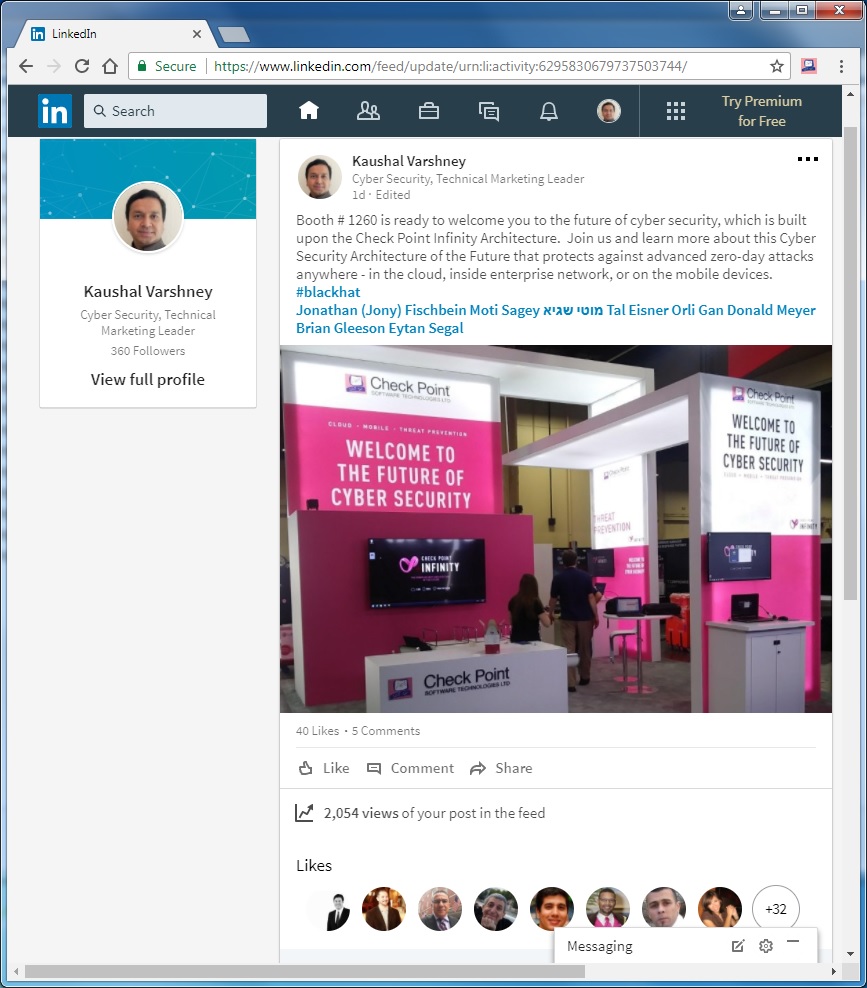Screen dimensions: 867x988
Task: Click the browser extension icon
Action: pos(809,66)
